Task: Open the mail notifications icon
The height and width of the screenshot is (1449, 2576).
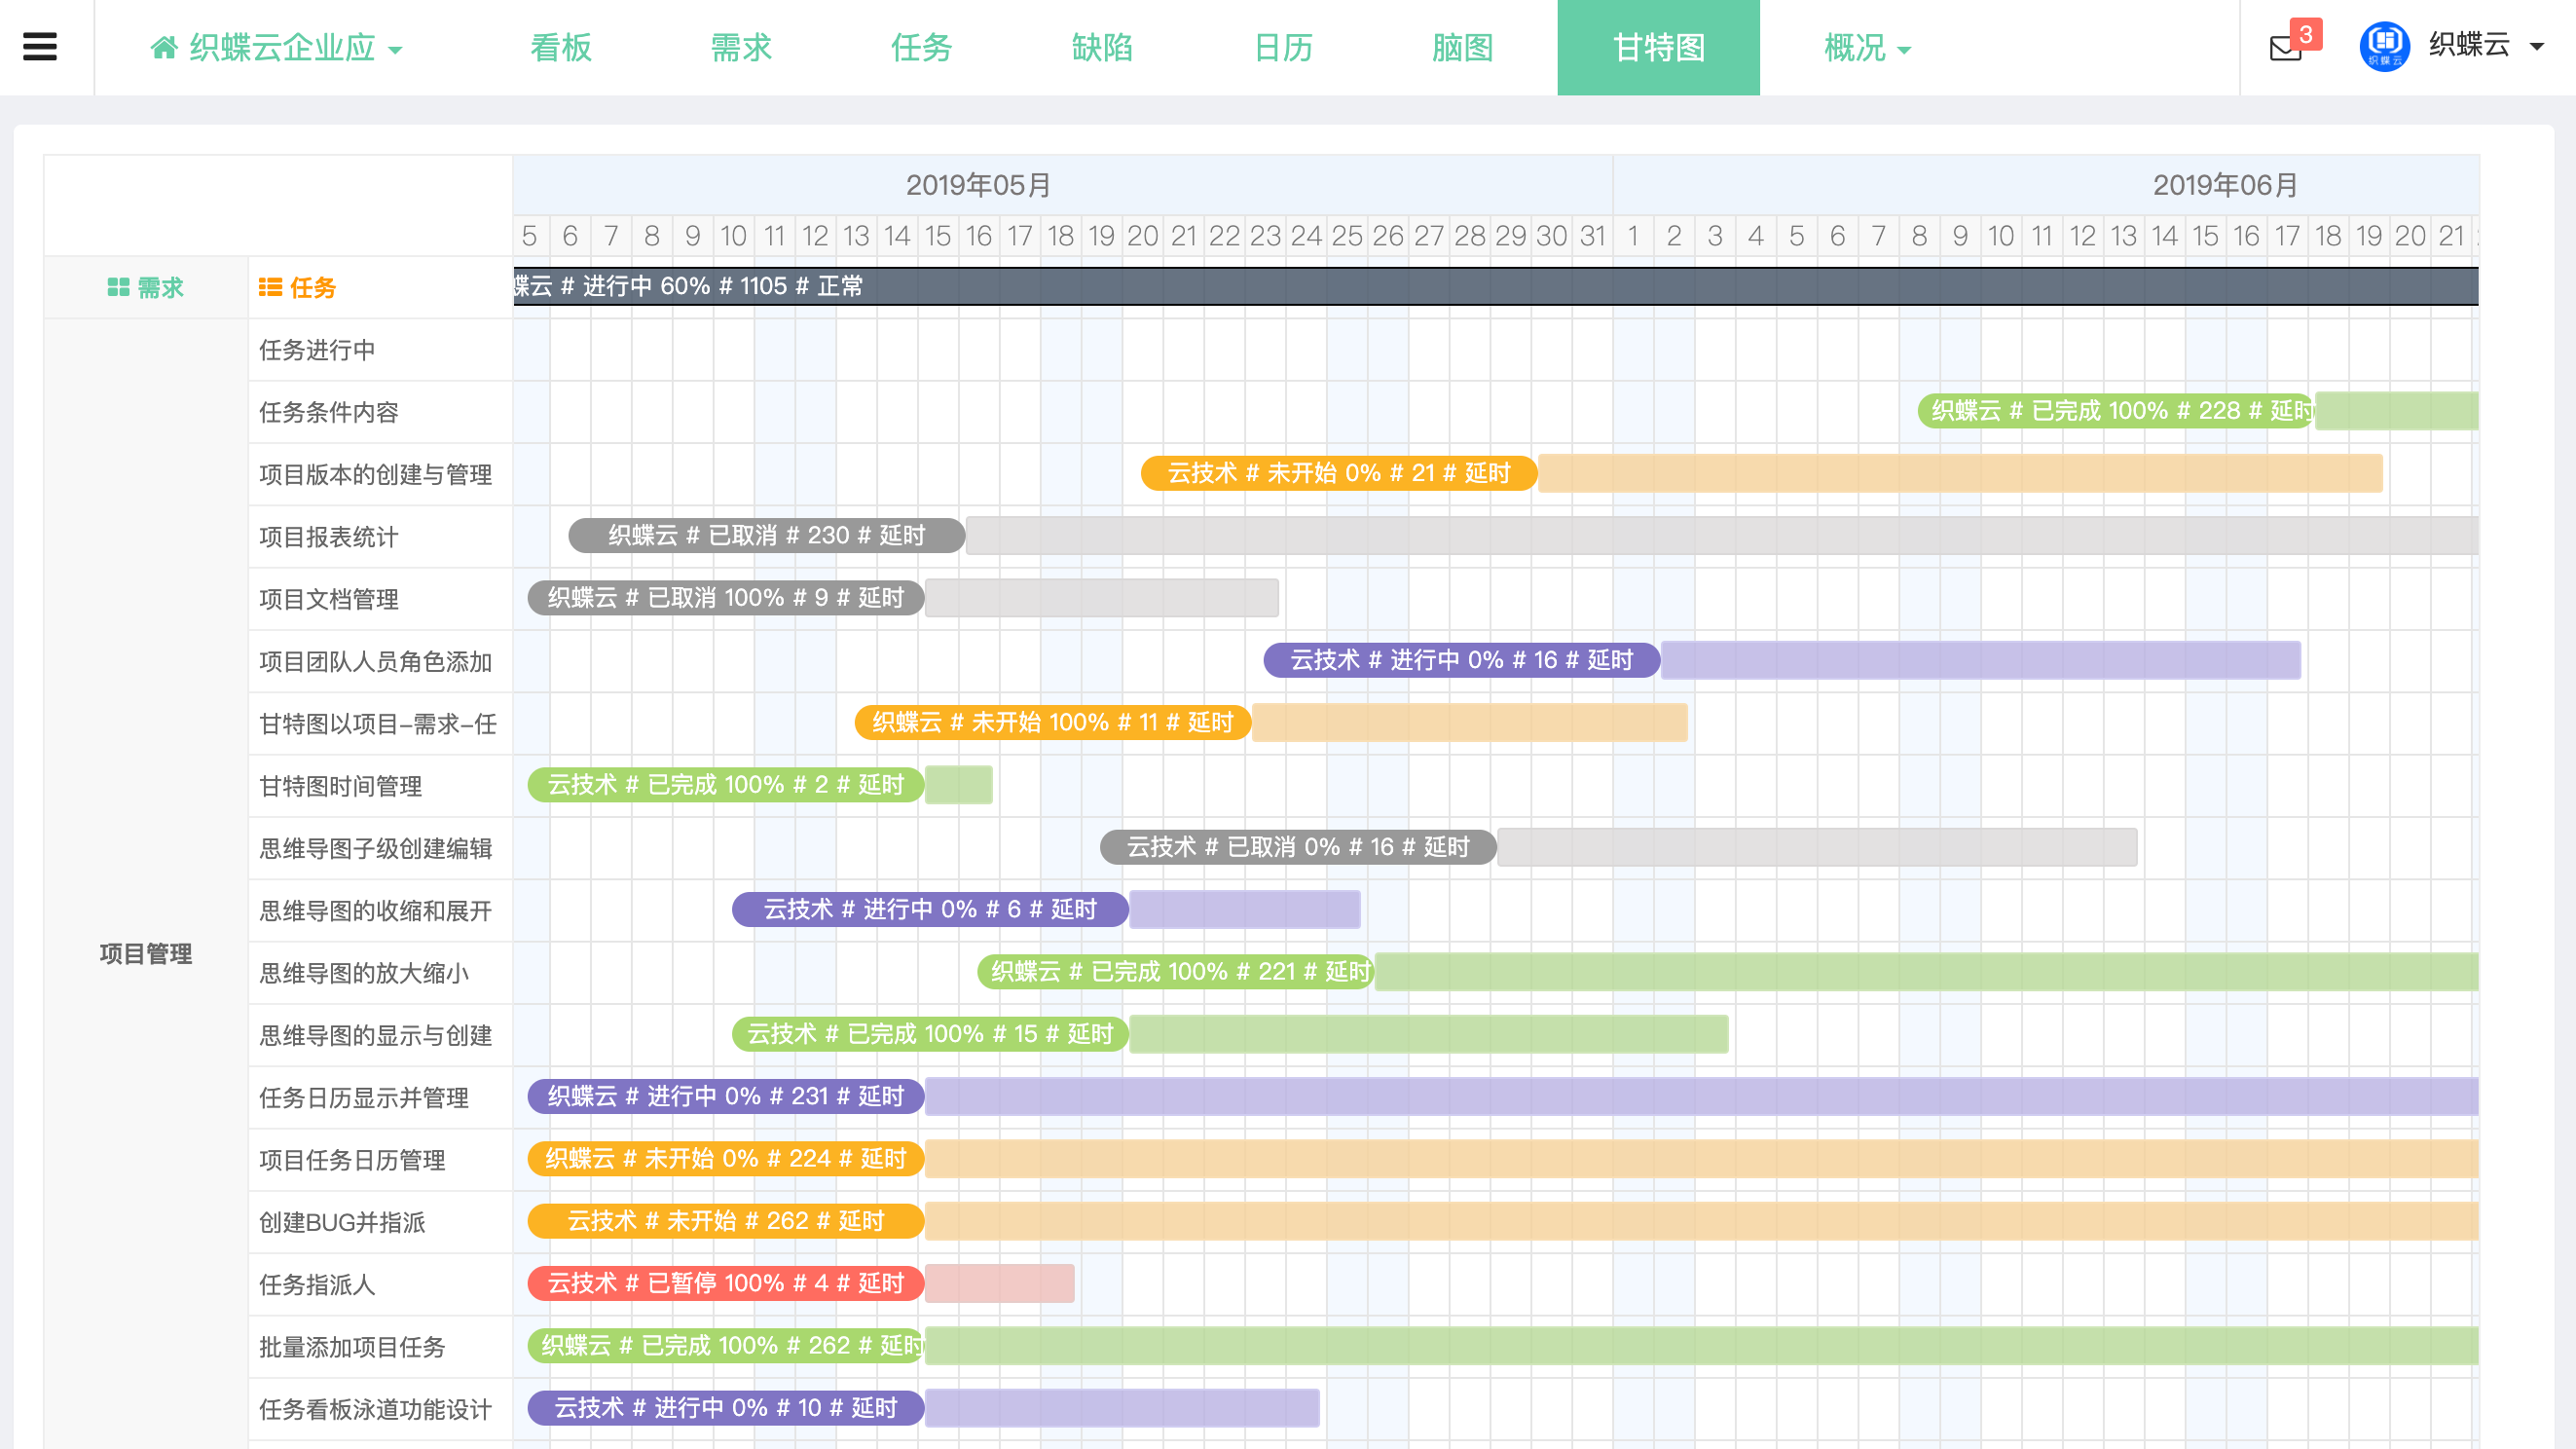Action: pyautogui.click(x=2286, y=48)
